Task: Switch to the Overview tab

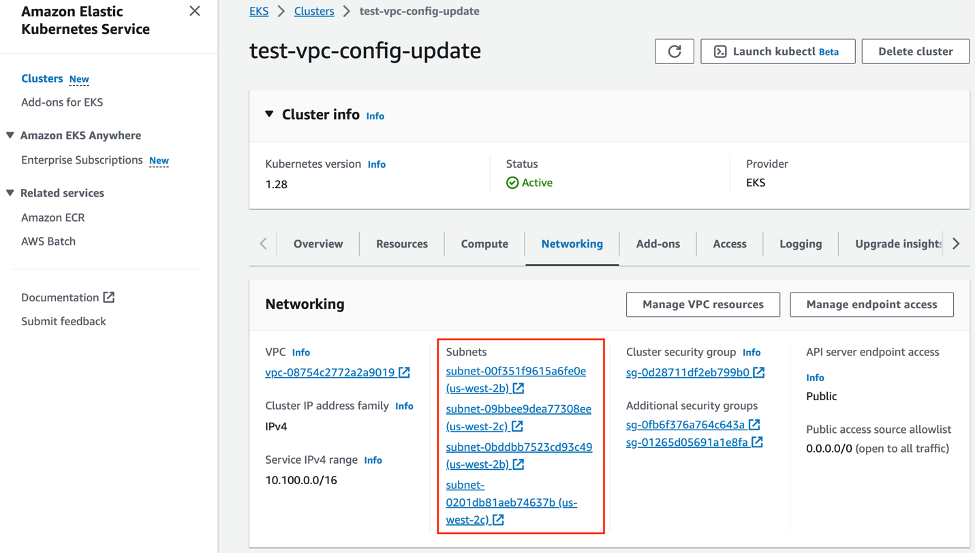Action: [318, 244]
